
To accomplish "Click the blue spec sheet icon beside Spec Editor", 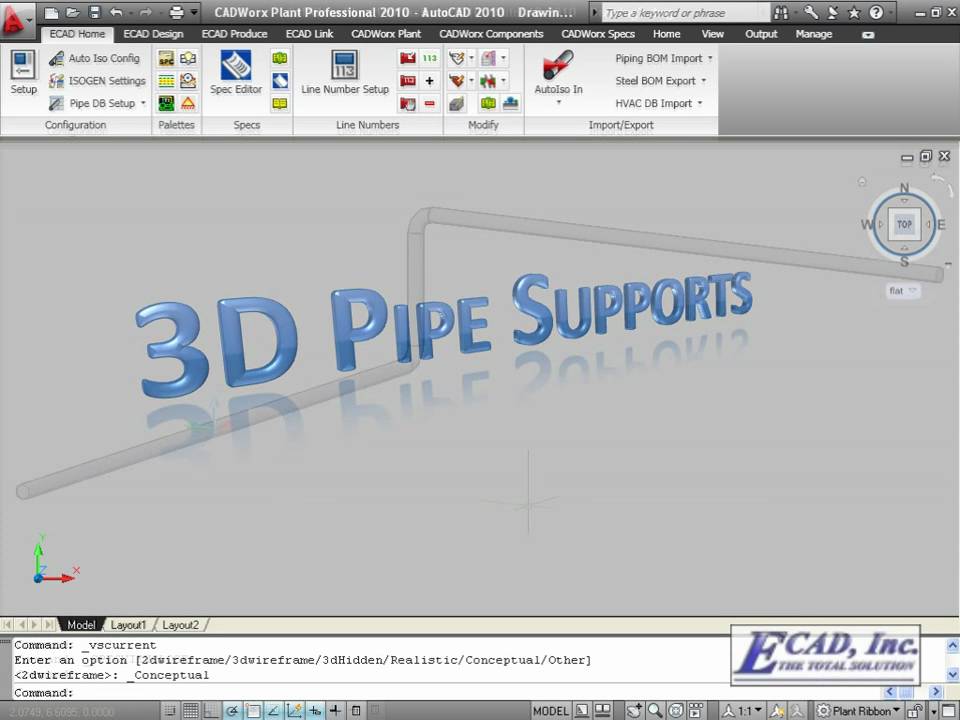I will pyautogui.click(x=280, y=80).
